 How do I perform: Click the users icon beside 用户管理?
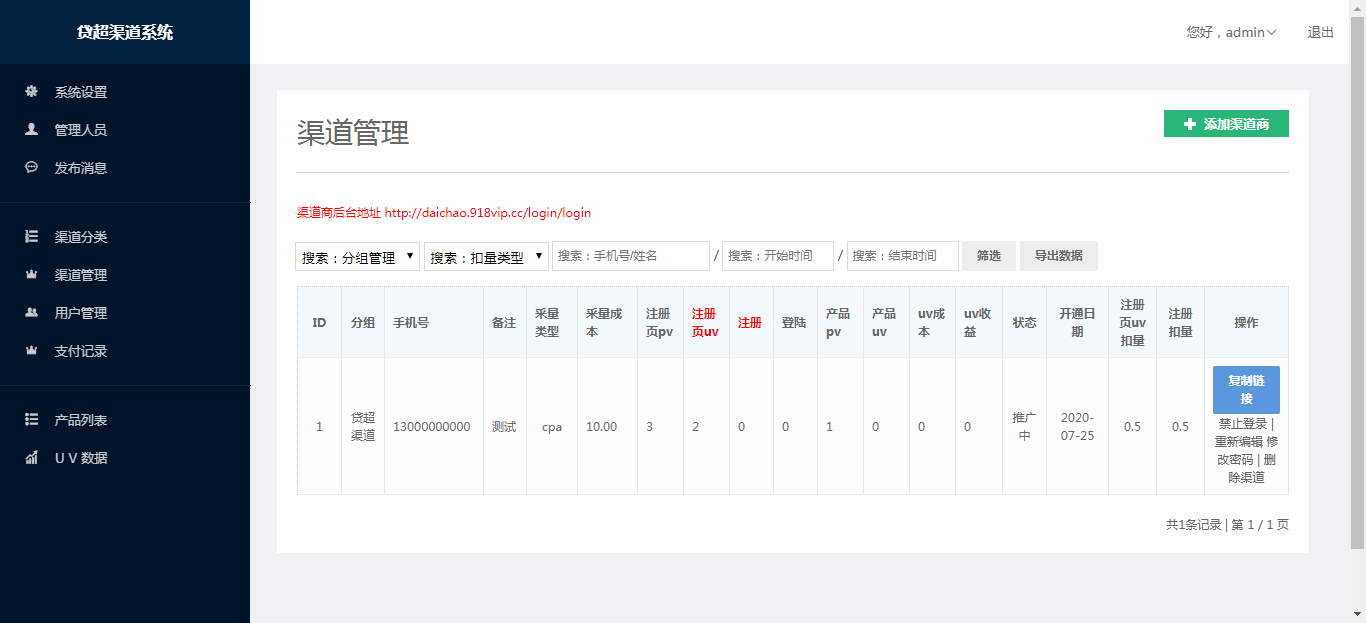(x=32, y=313)
